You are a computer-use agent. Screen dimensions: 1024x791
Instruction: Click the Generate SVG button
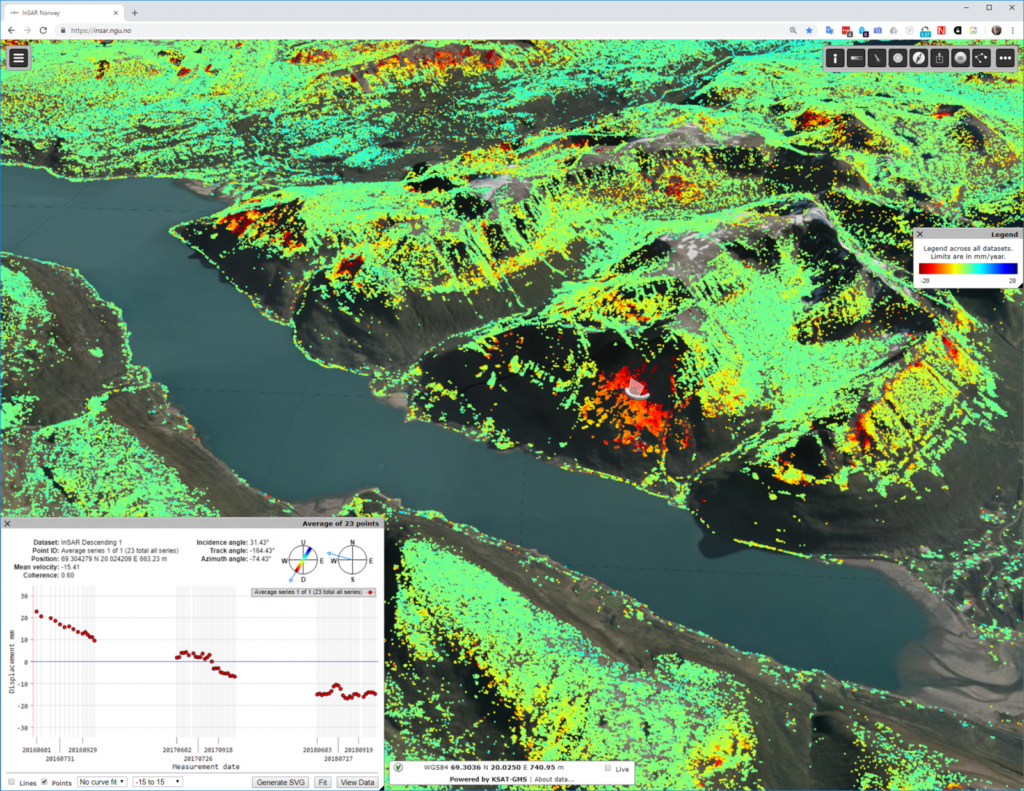[280, 783]
